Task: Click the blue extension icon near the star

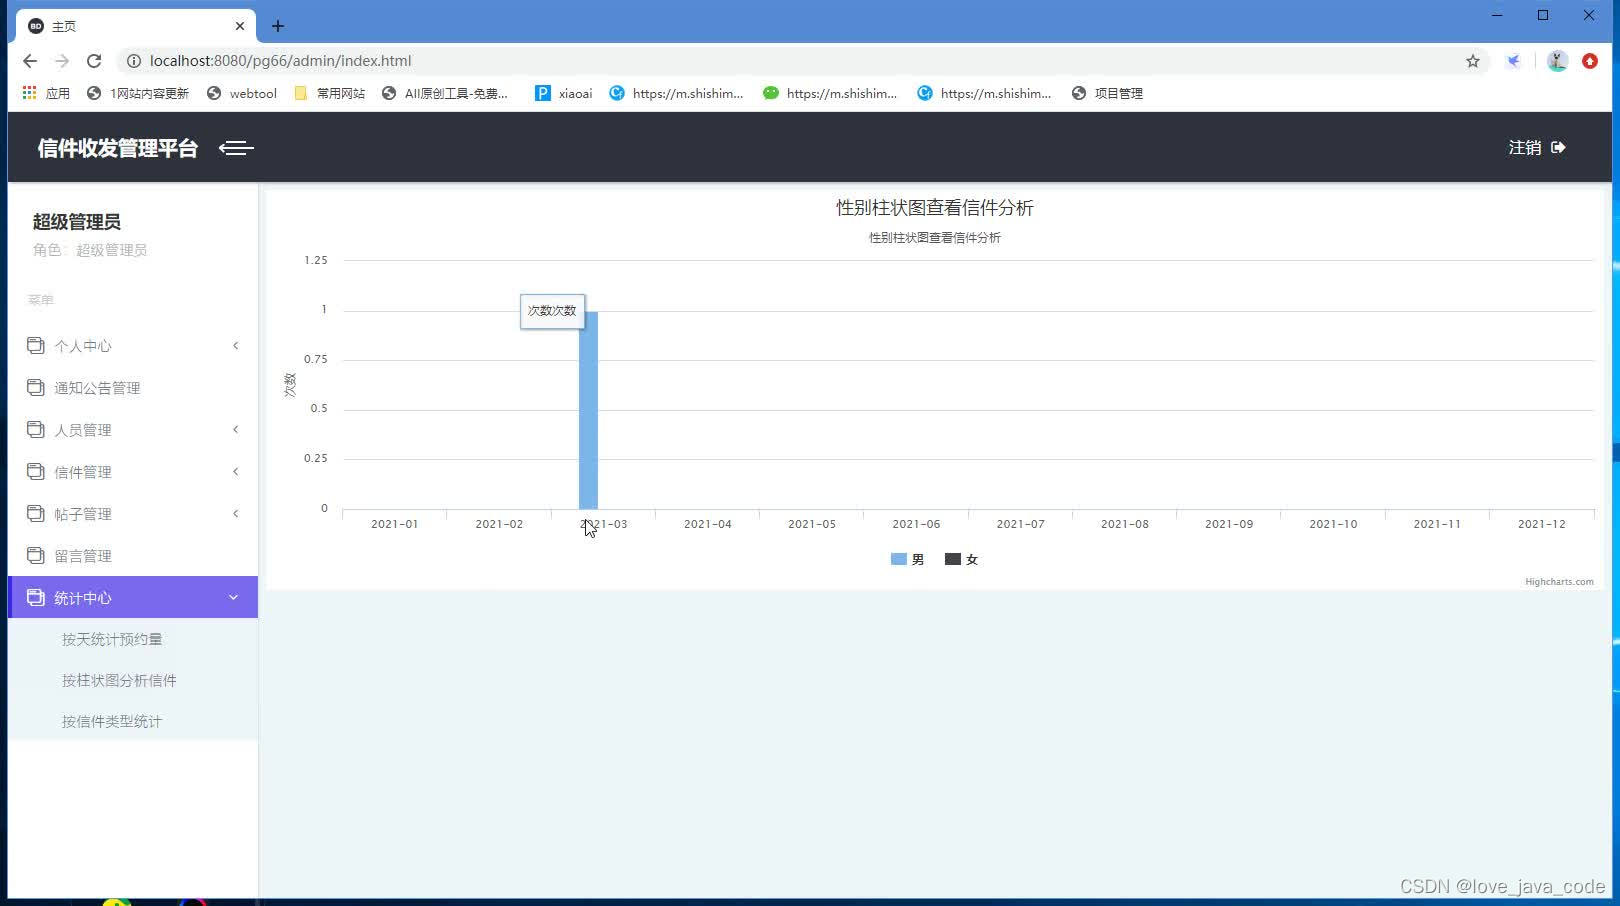Action: pos(1514,61)
